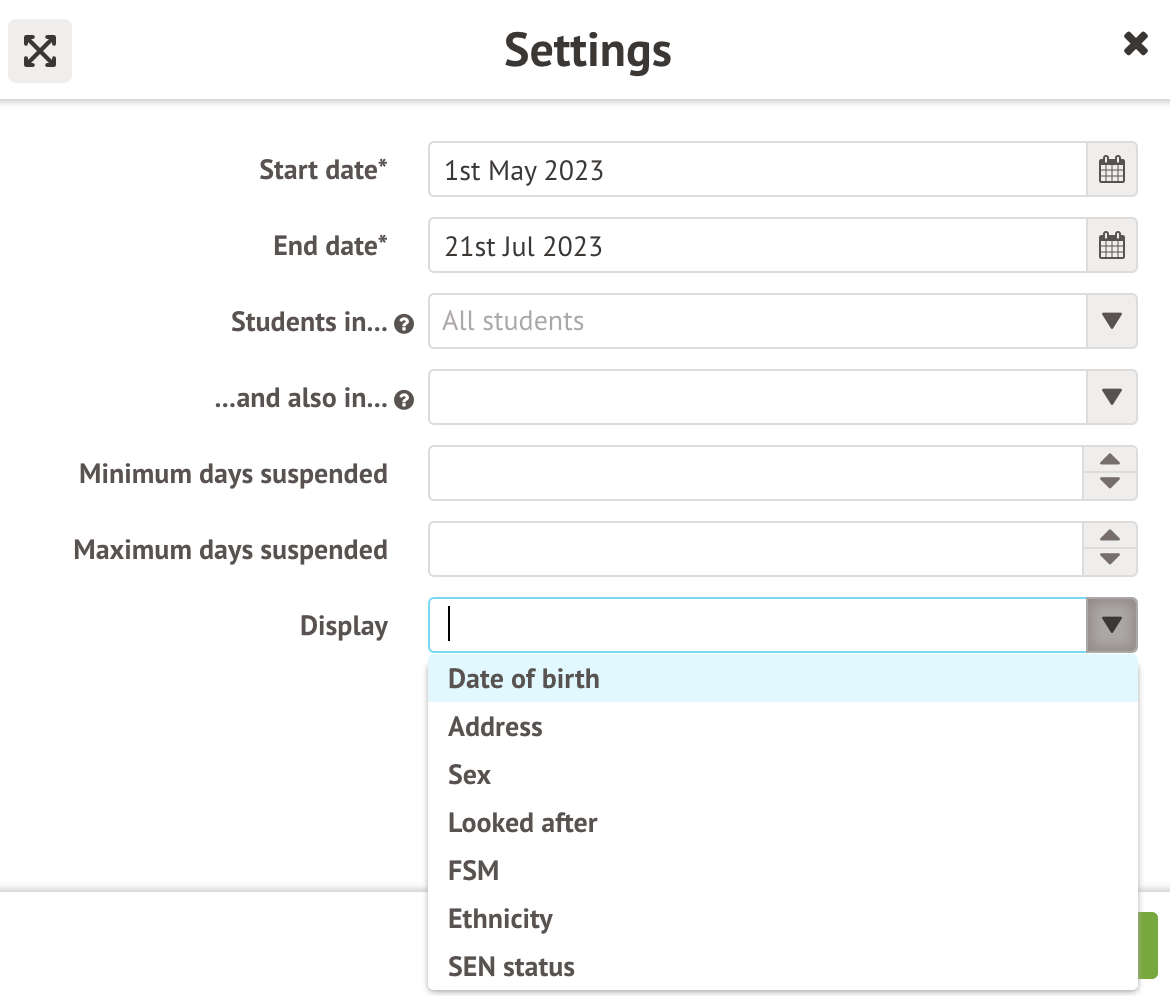Click the help icon next to Students in...

coord(404,323)
